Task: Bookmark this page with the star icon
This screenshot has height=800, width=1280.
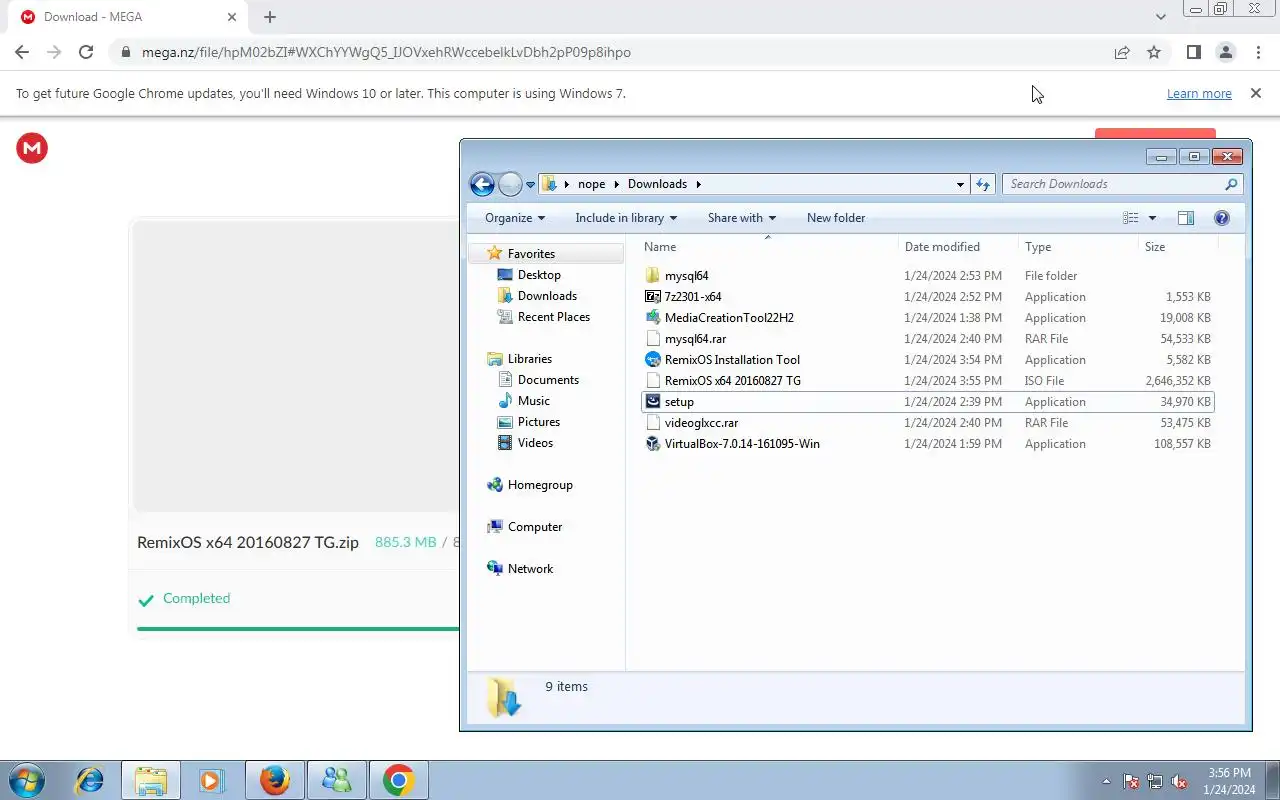Action: pos(1154,52)
